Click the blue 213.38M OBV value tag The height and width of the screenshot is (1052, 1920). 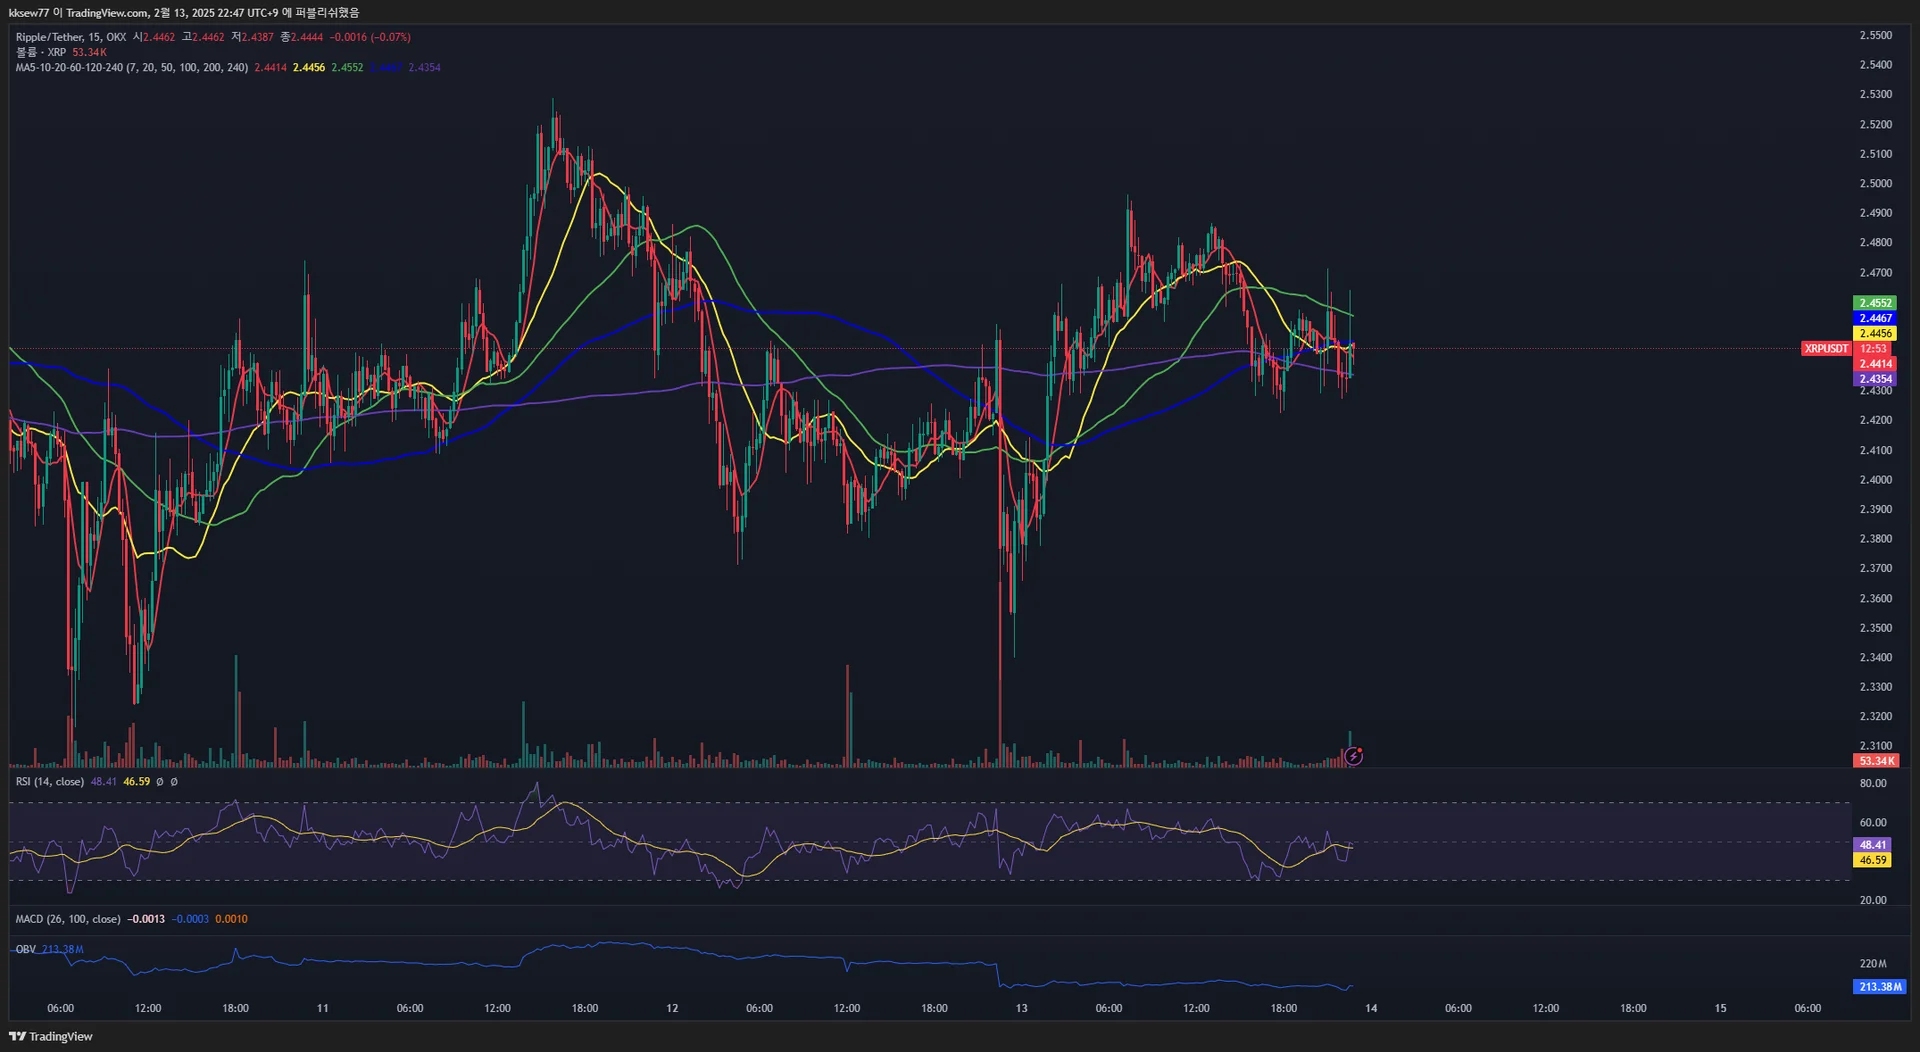point(1880,987)
